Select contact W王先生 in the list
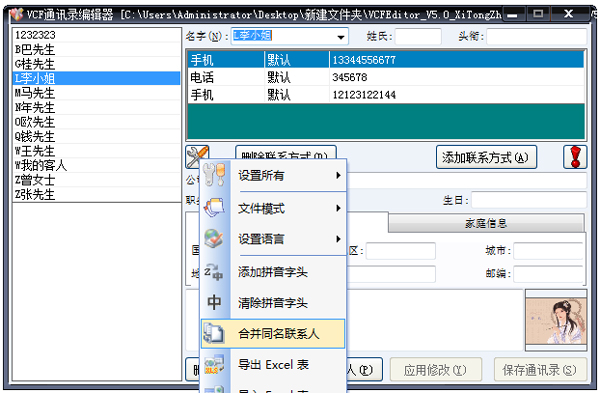This screenshot has height=393, width=600. (x=96, y=151)
